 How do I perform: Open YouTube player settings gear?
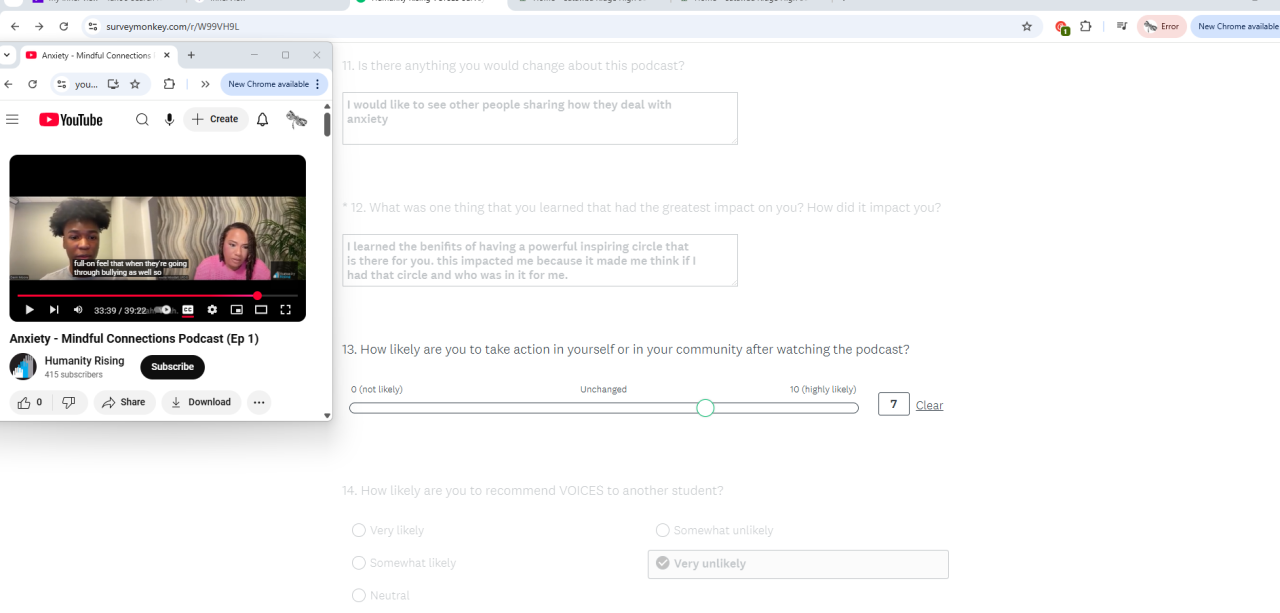(212, 310)
